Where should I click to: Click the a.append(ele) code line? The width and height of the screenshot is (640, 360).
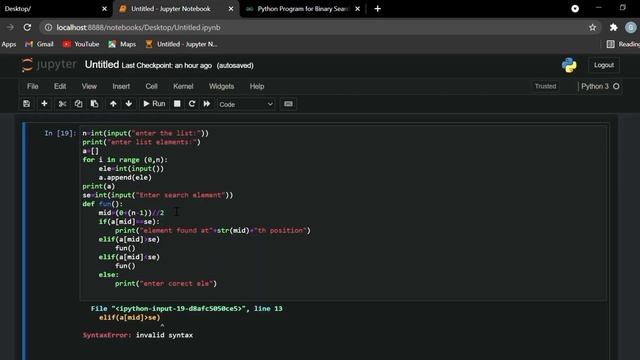click(x=125, y=178)
